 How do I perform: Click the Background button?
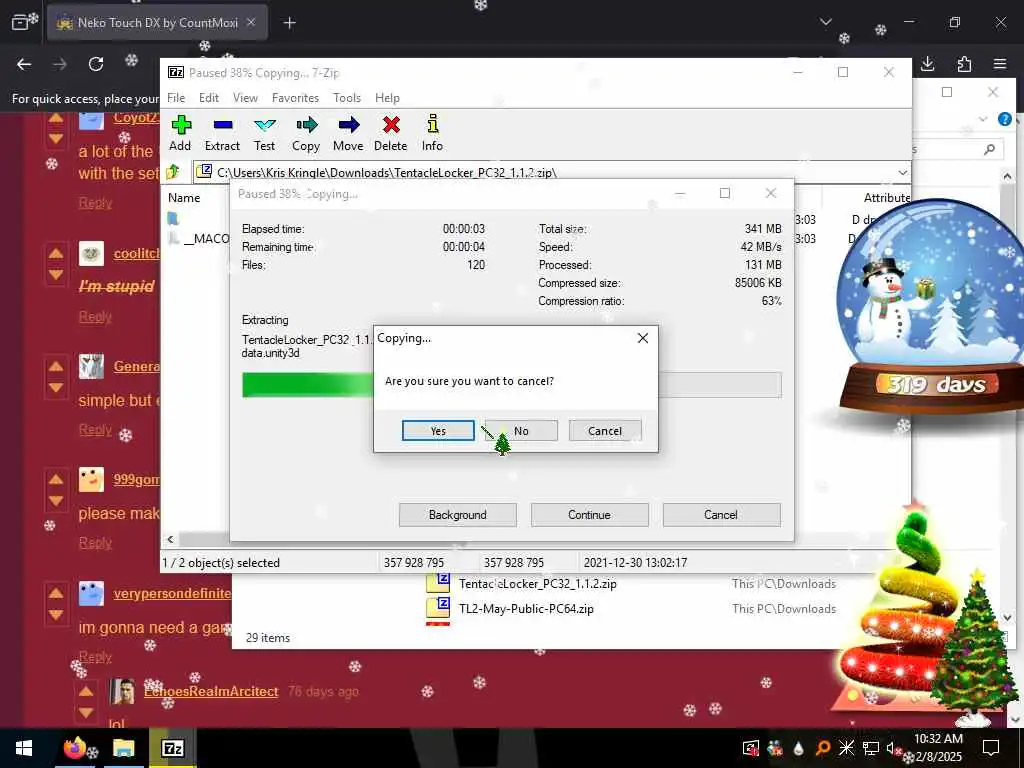click(458, 515)
